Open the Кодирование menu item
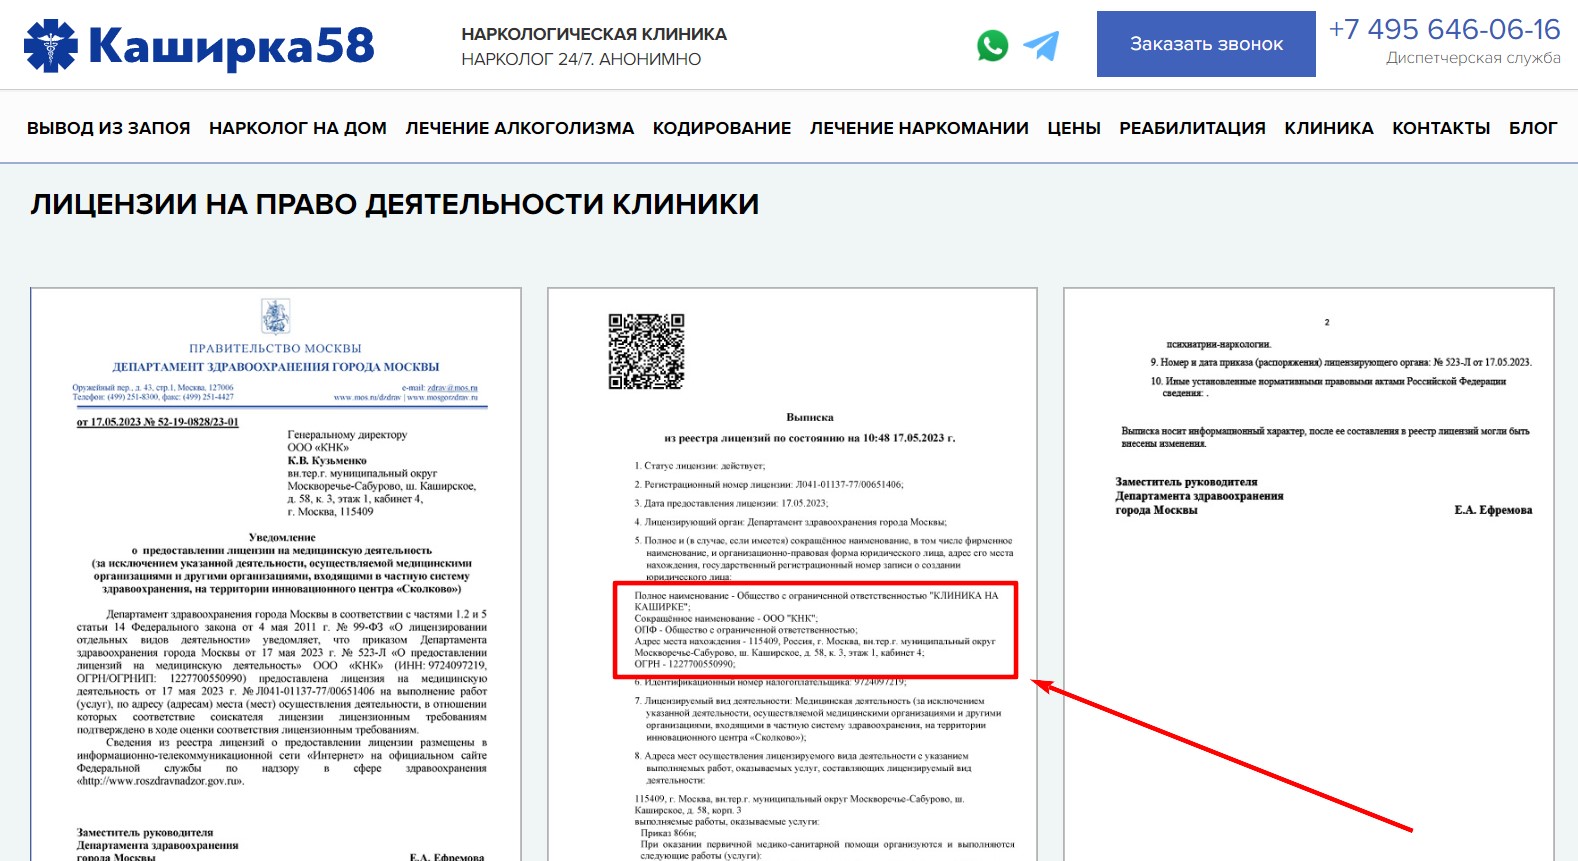This screenshot has height=861, width=1578. tap(721, 128)
